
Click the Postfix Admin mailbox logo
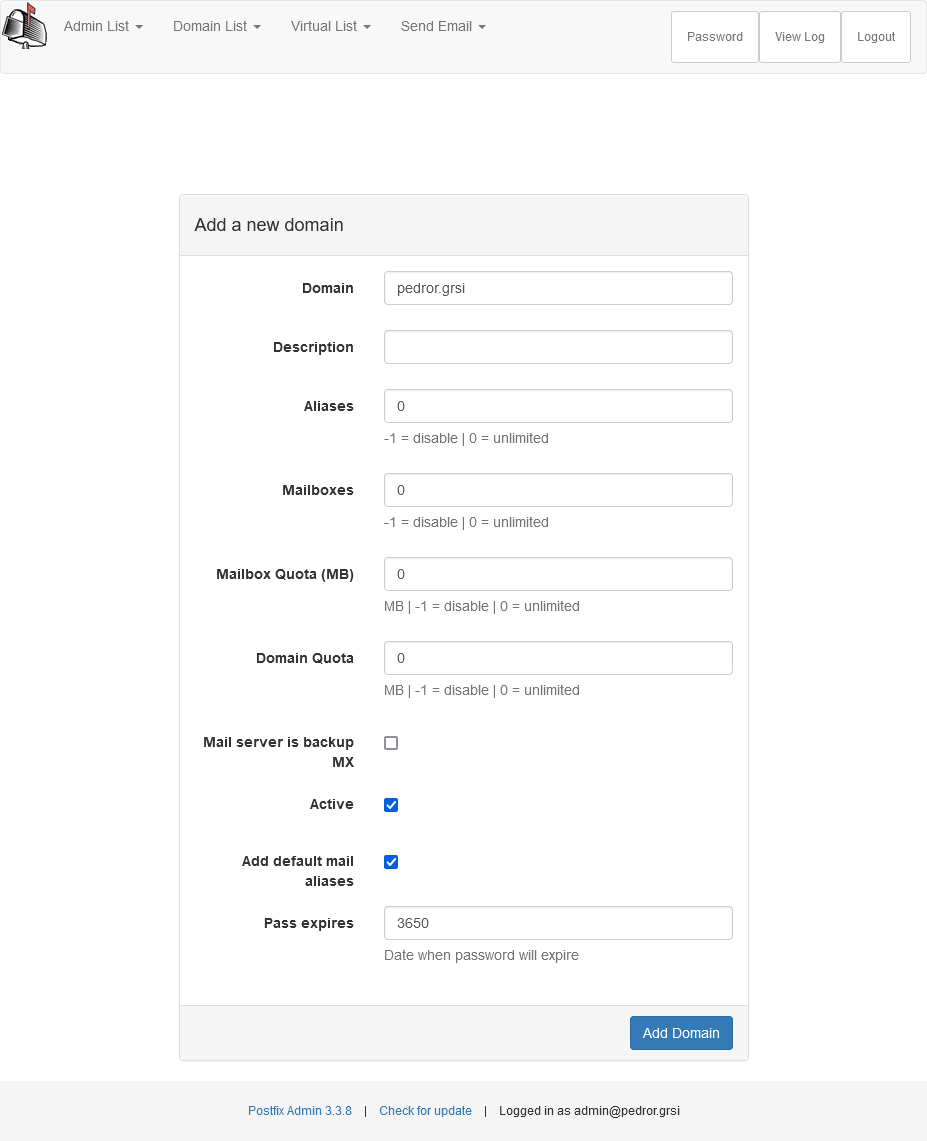click(24, 26)
